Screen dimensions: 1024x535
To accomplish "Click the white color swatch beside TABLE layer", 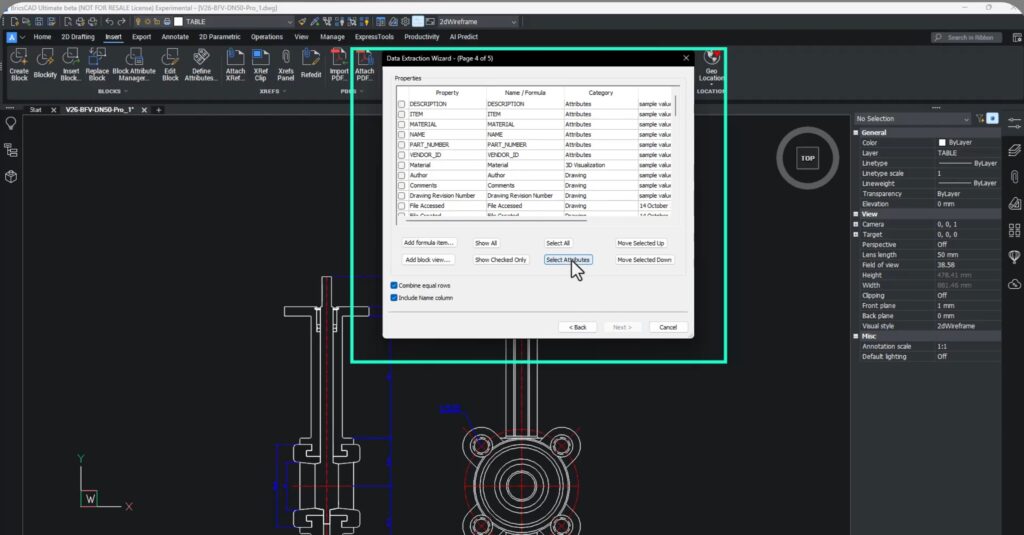I will (178, 22).
